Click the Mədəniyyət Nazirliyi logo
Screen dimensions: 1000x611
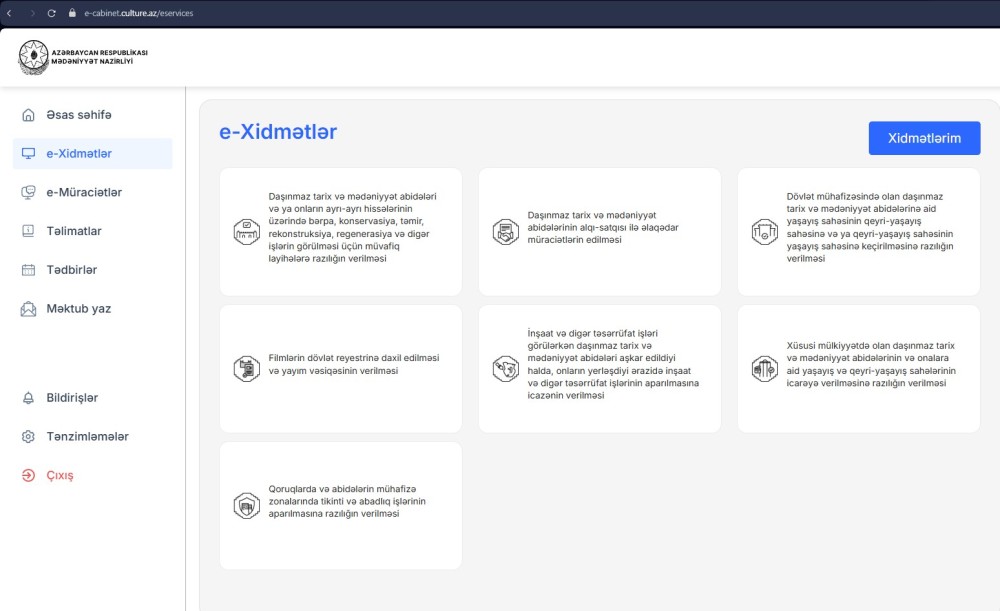(33, 57)
